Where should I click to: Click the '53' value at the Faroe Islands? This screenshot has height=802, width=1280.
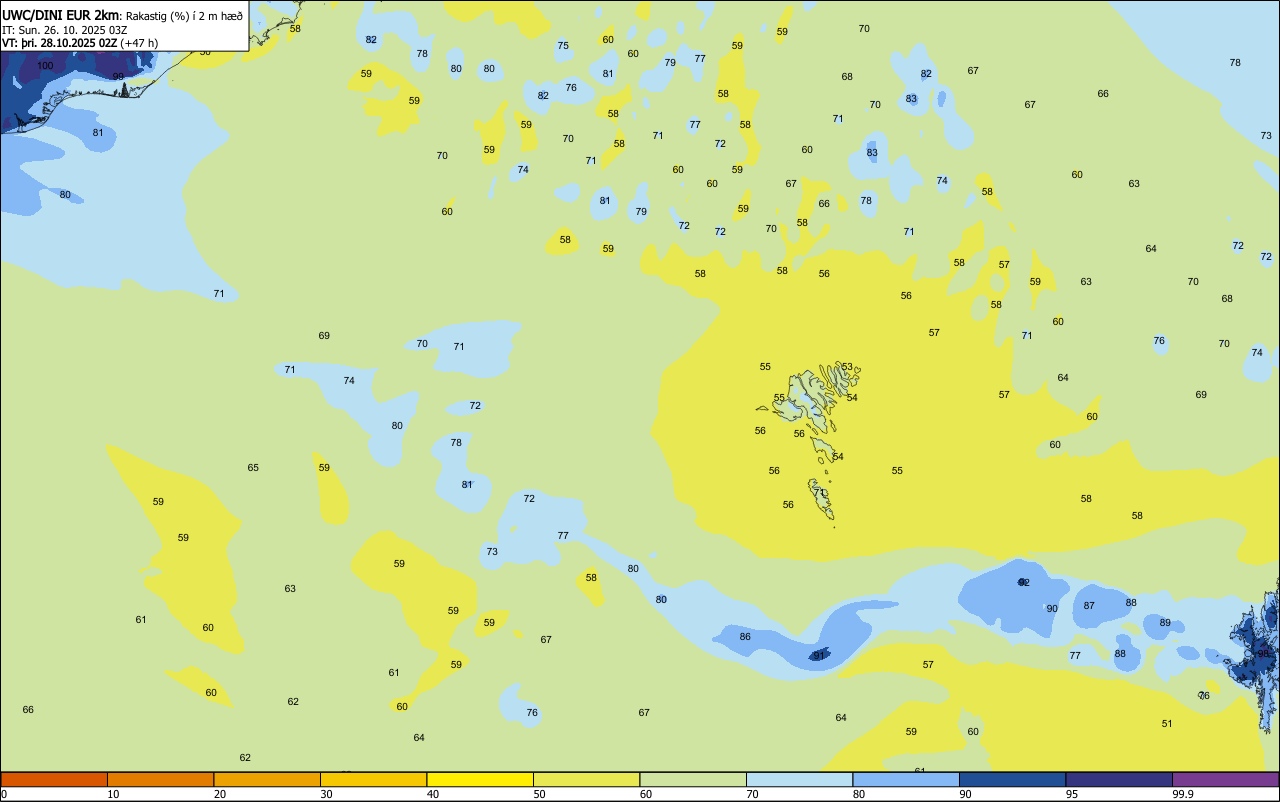(x=847, y=367)
